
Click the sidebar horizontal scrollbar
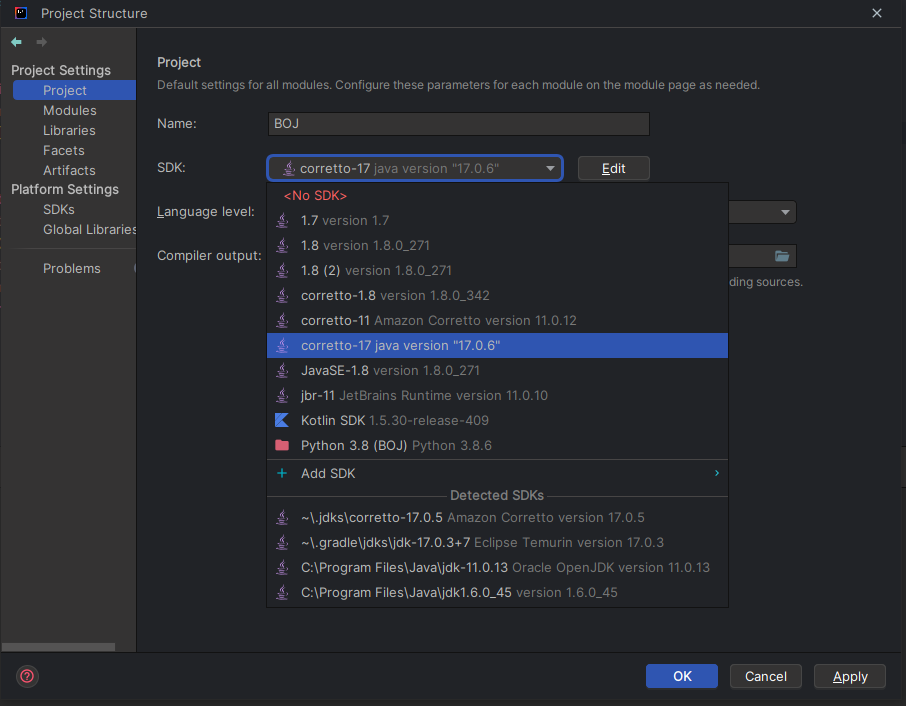click(58, 647)
